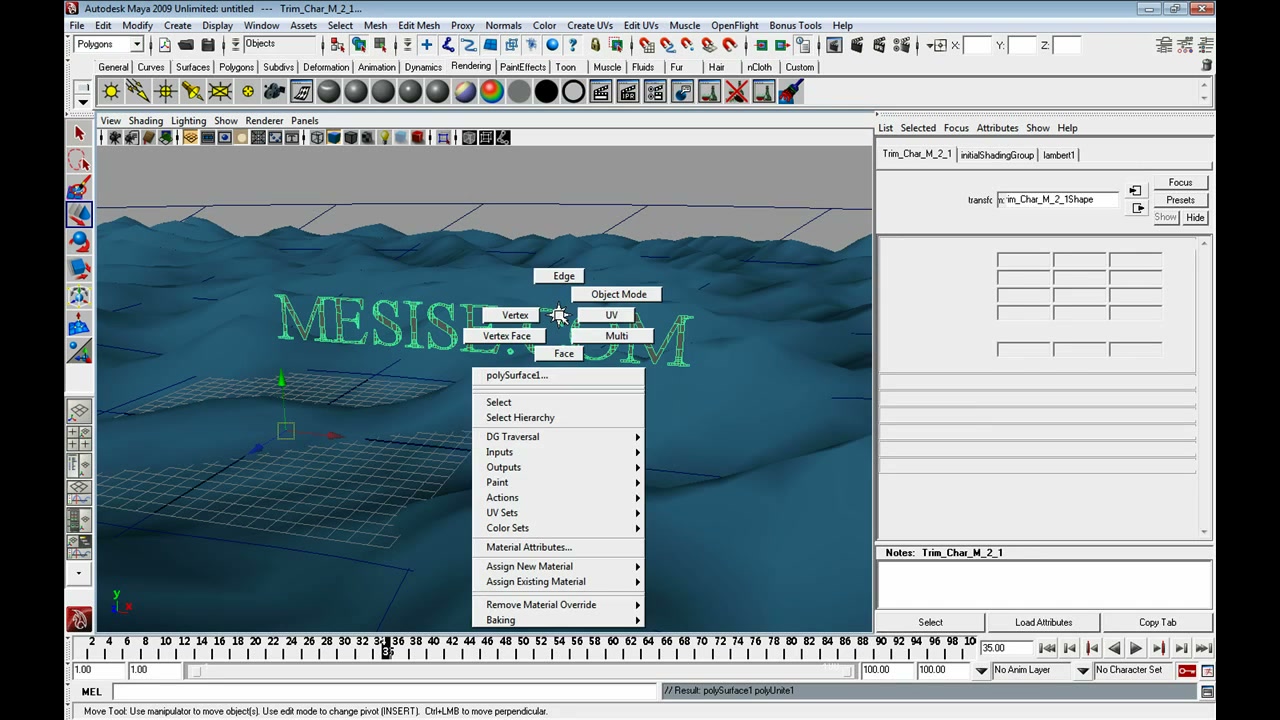Screen dimensions: 1280x720
Task: Create spot light from the shelf
Action: [192, 92]
